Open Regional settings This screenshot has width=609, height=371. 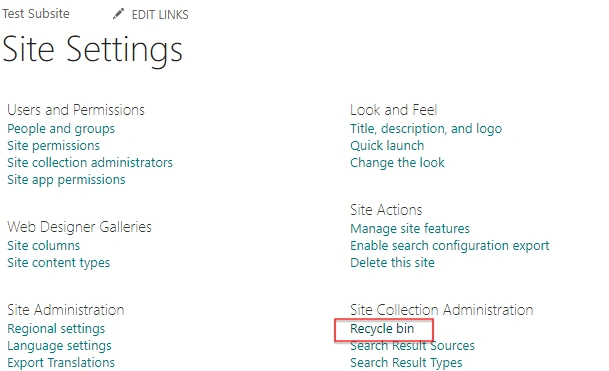[56, 329]
